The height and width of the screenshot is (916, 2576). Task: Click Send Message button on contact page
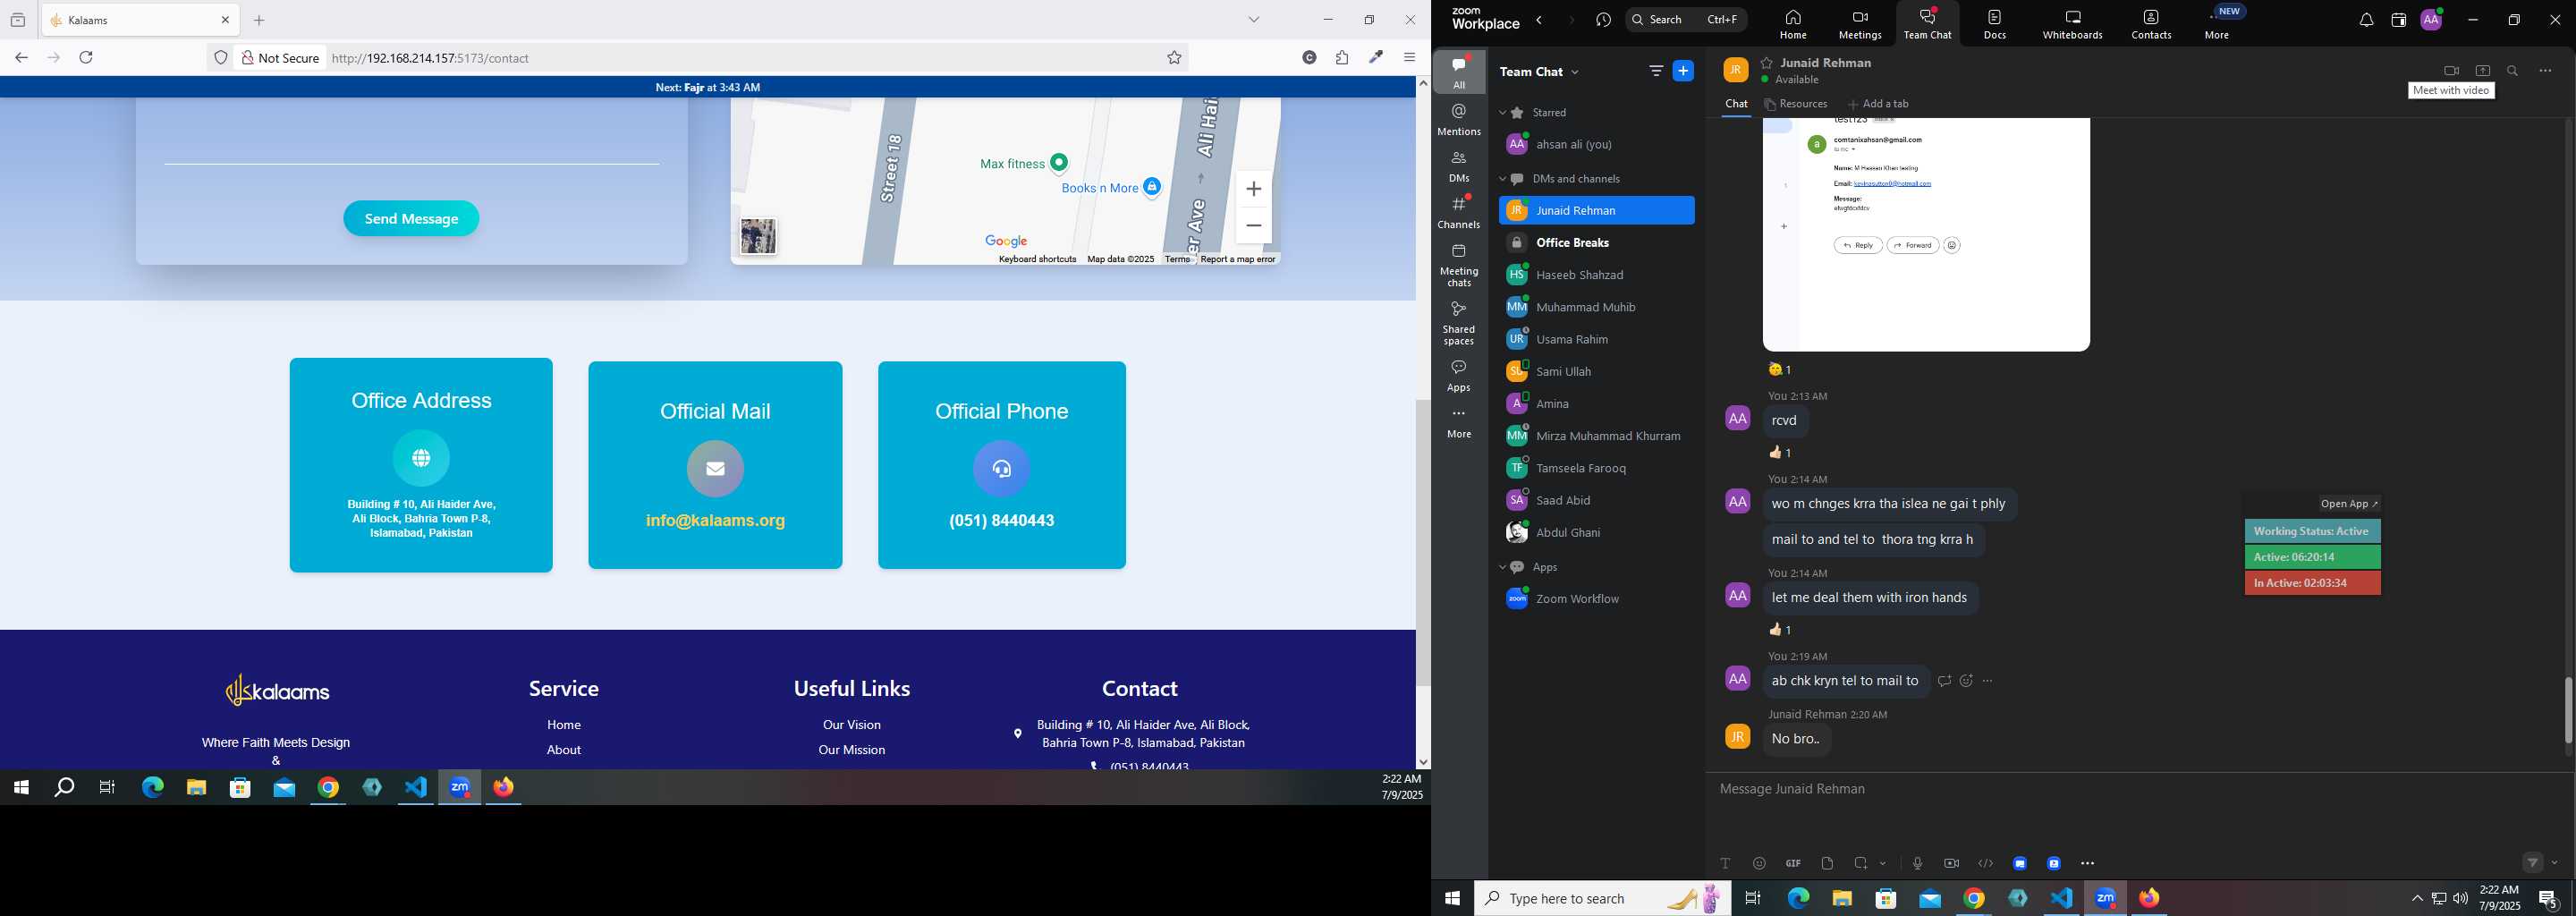pos(411,219)
